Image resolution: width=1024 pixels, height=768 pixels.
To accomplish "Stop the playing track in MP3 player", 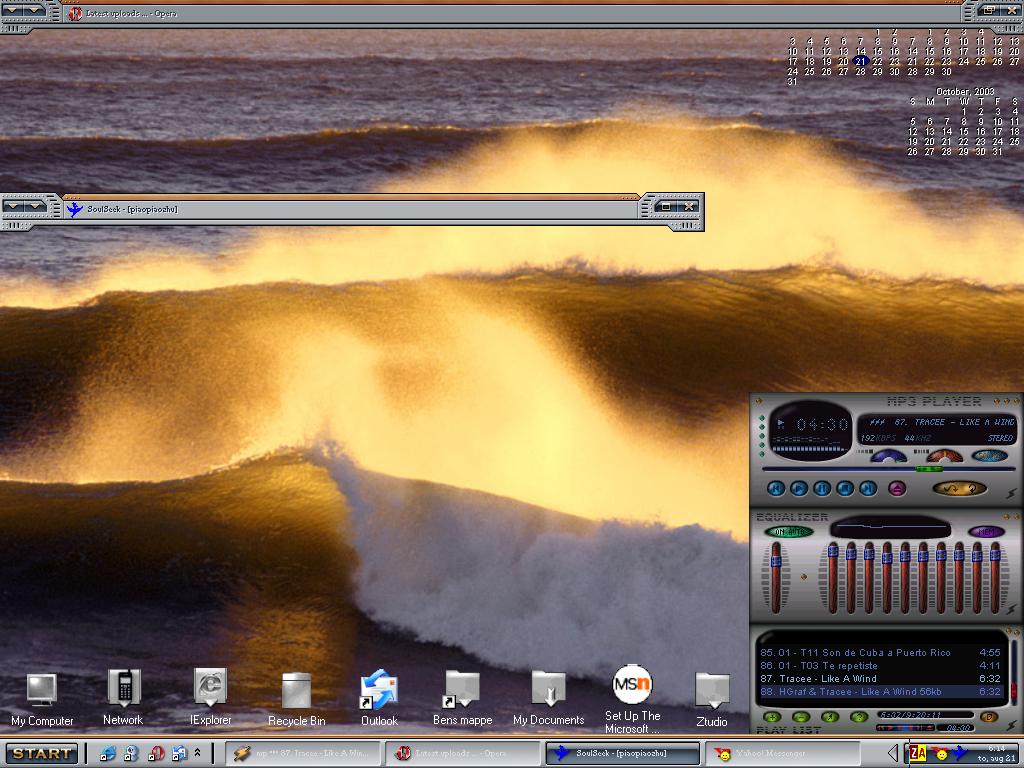I will 845,488.
